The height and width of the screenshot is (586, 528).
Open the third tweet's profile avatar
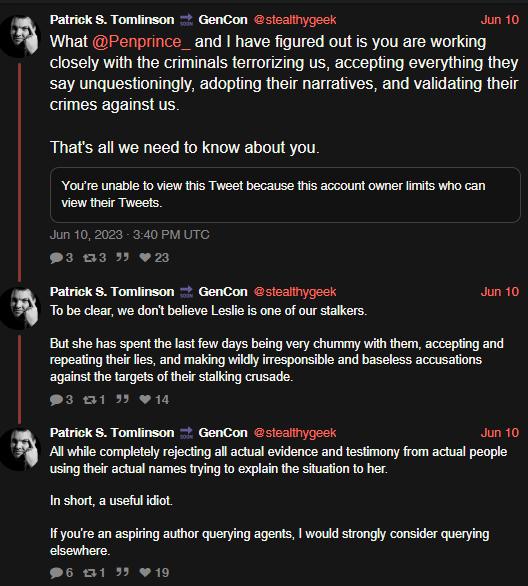(21, 449)
